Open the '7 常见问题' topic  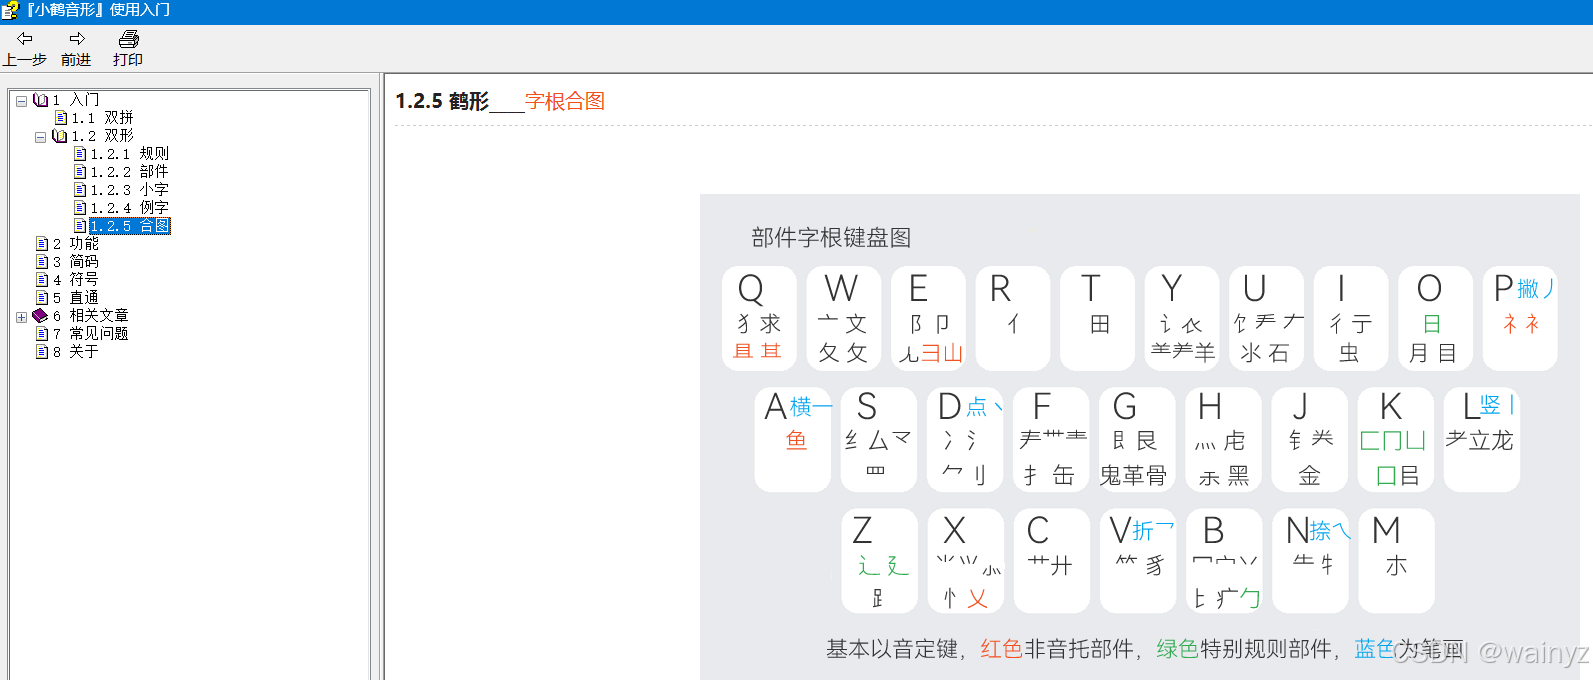click(90, 334)
